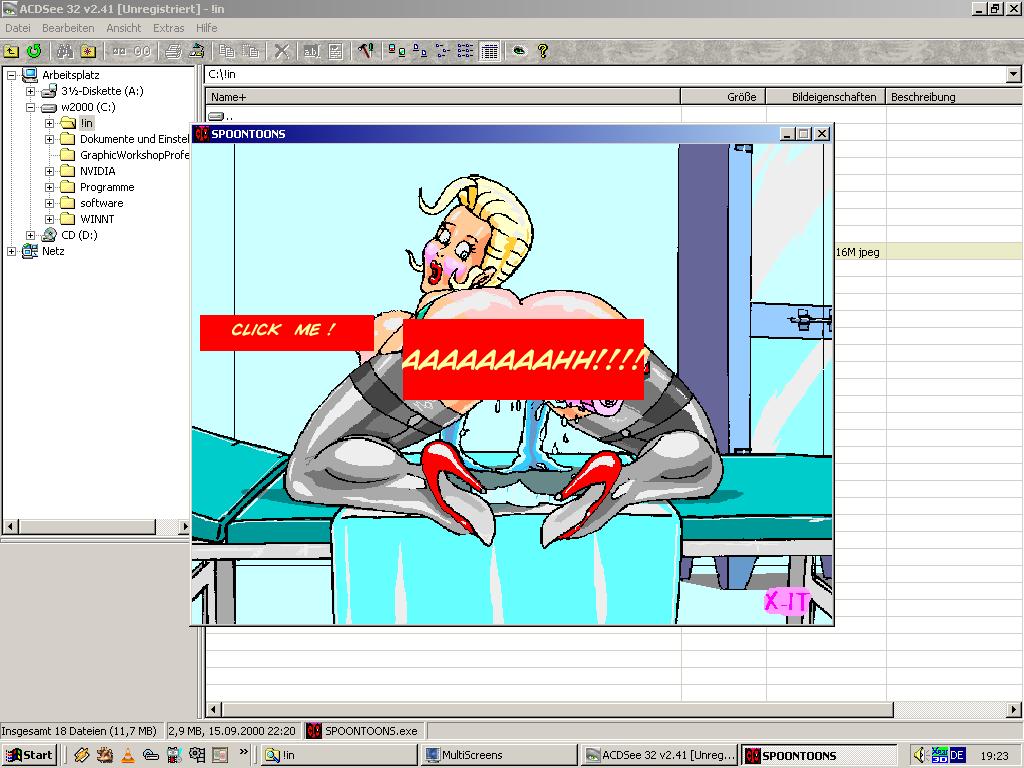
Task: Click the properties sheet toolbar icon
Action: click(x=335, y=51)
